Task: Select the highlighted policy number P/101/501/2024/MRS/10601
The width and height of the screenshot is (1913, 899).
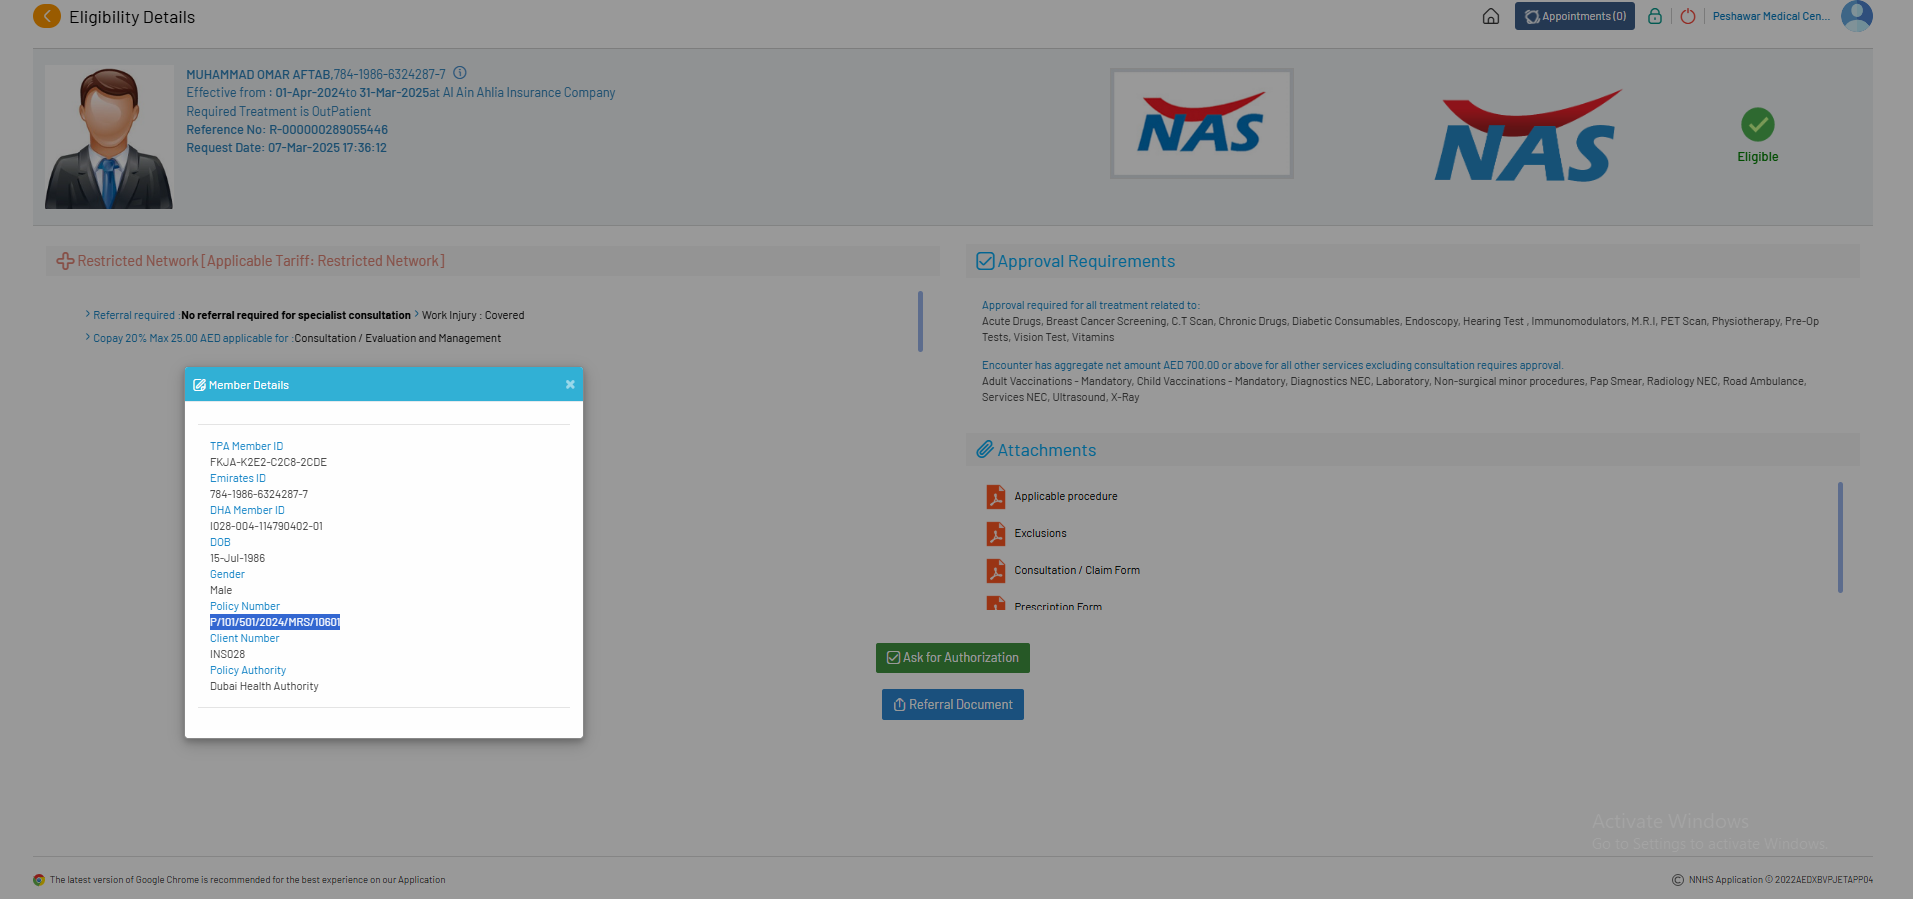Action: [x=275, y=622]
